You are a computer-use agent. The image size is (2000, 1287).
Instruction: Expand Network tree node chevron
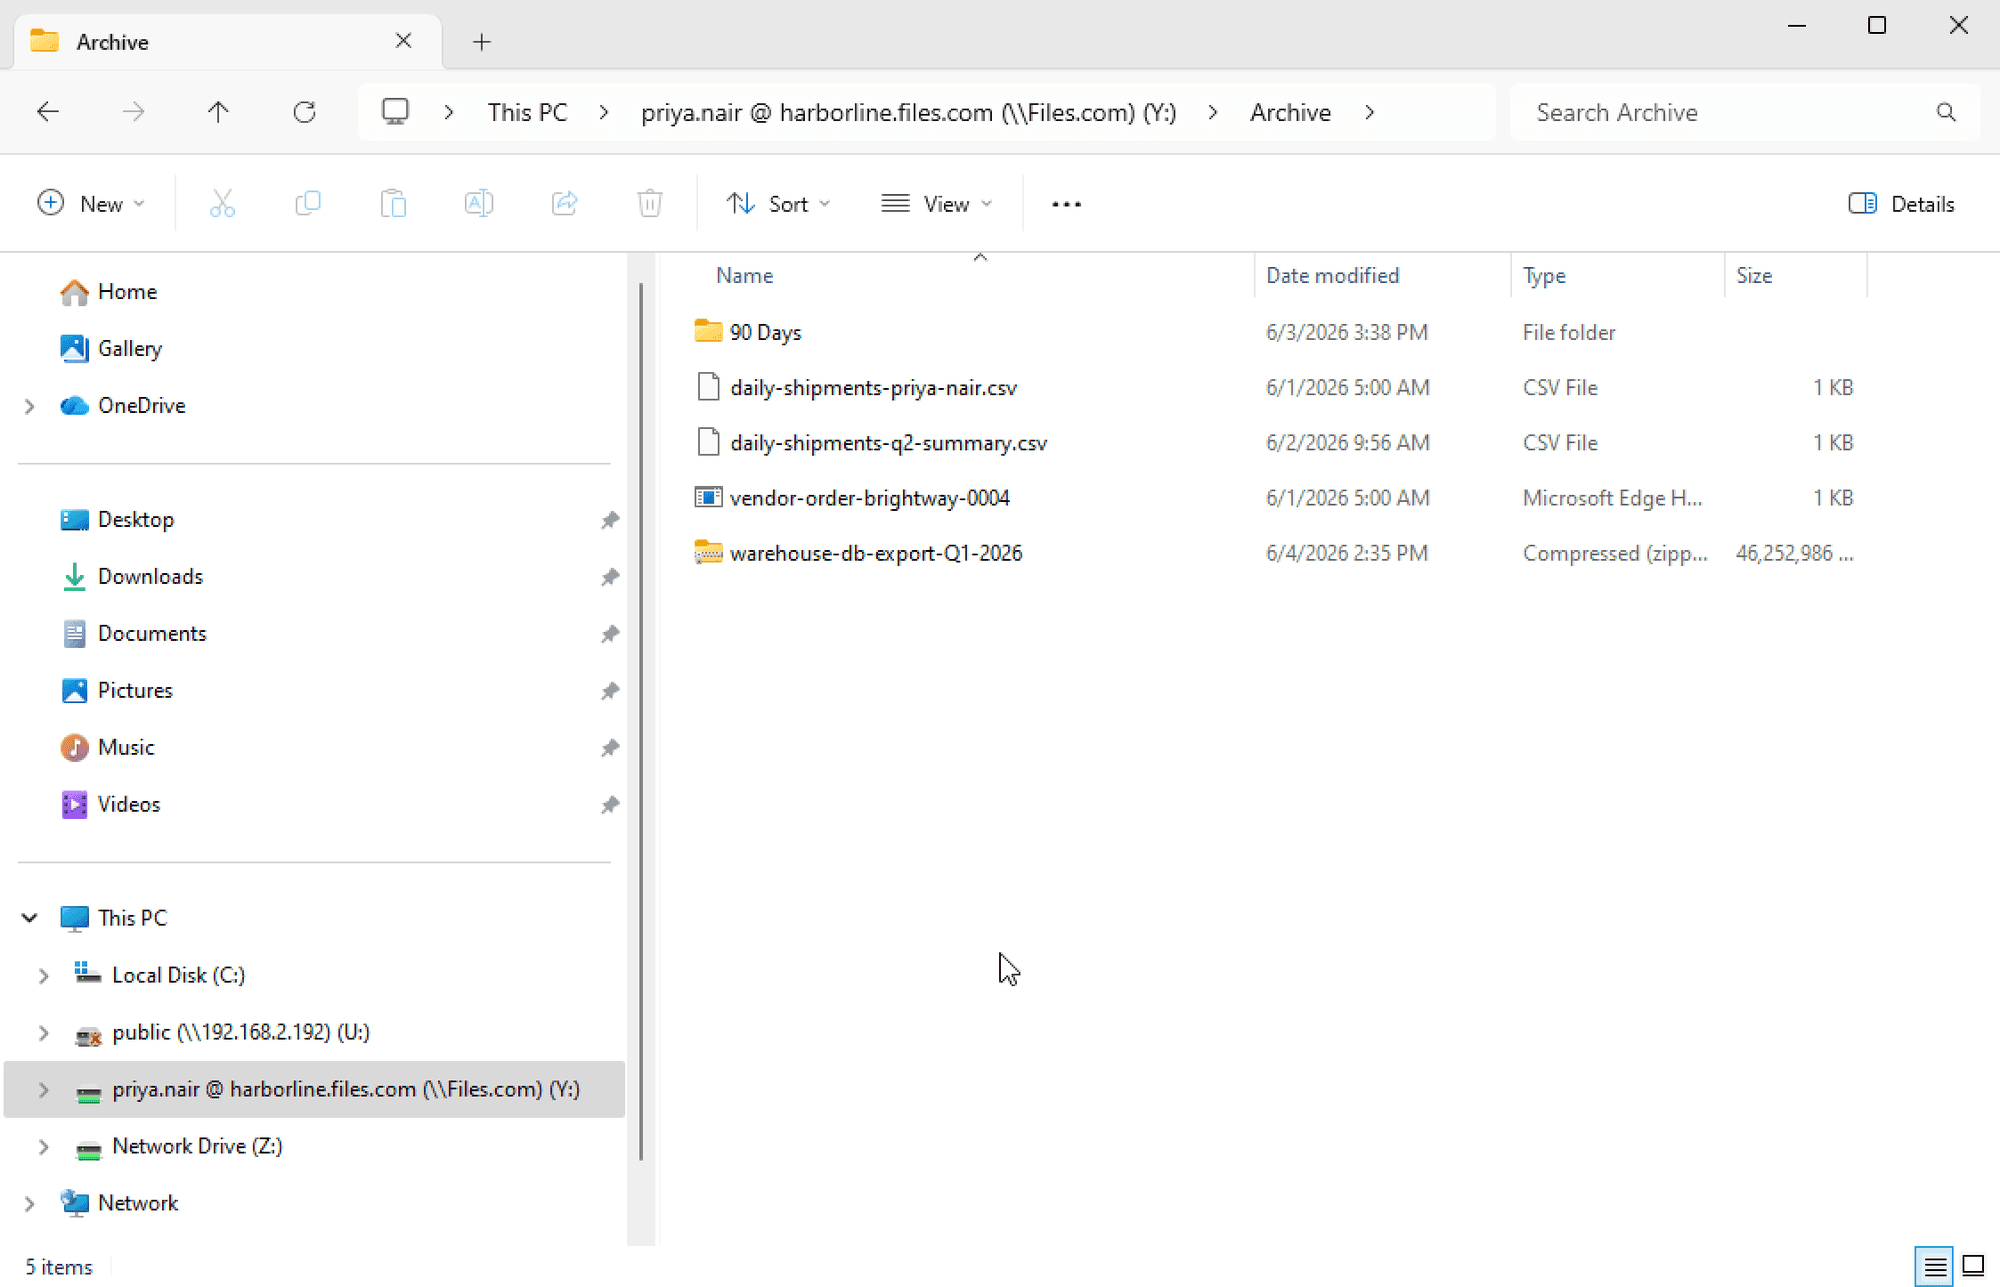(x=29, y=1203)
